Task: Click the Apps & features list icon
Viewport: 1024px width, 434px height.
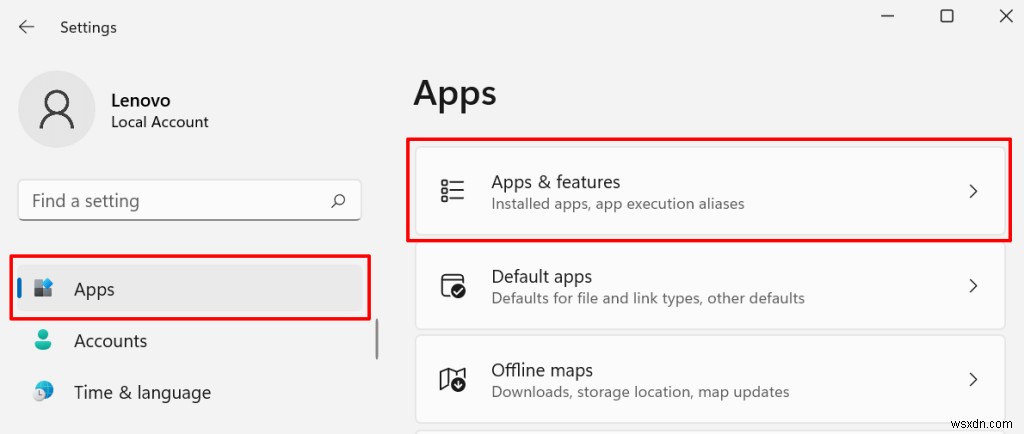Action: [x=453, y=191]
